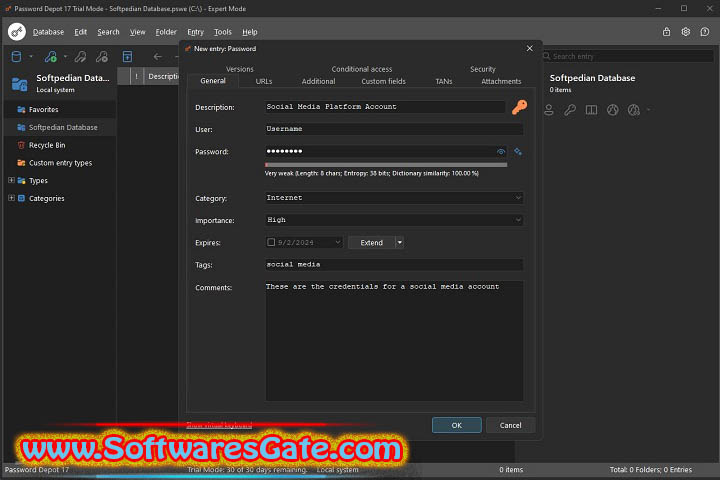Open dropdown beside globe icons in details pane

pyautogui.click(x=648, y=110)
